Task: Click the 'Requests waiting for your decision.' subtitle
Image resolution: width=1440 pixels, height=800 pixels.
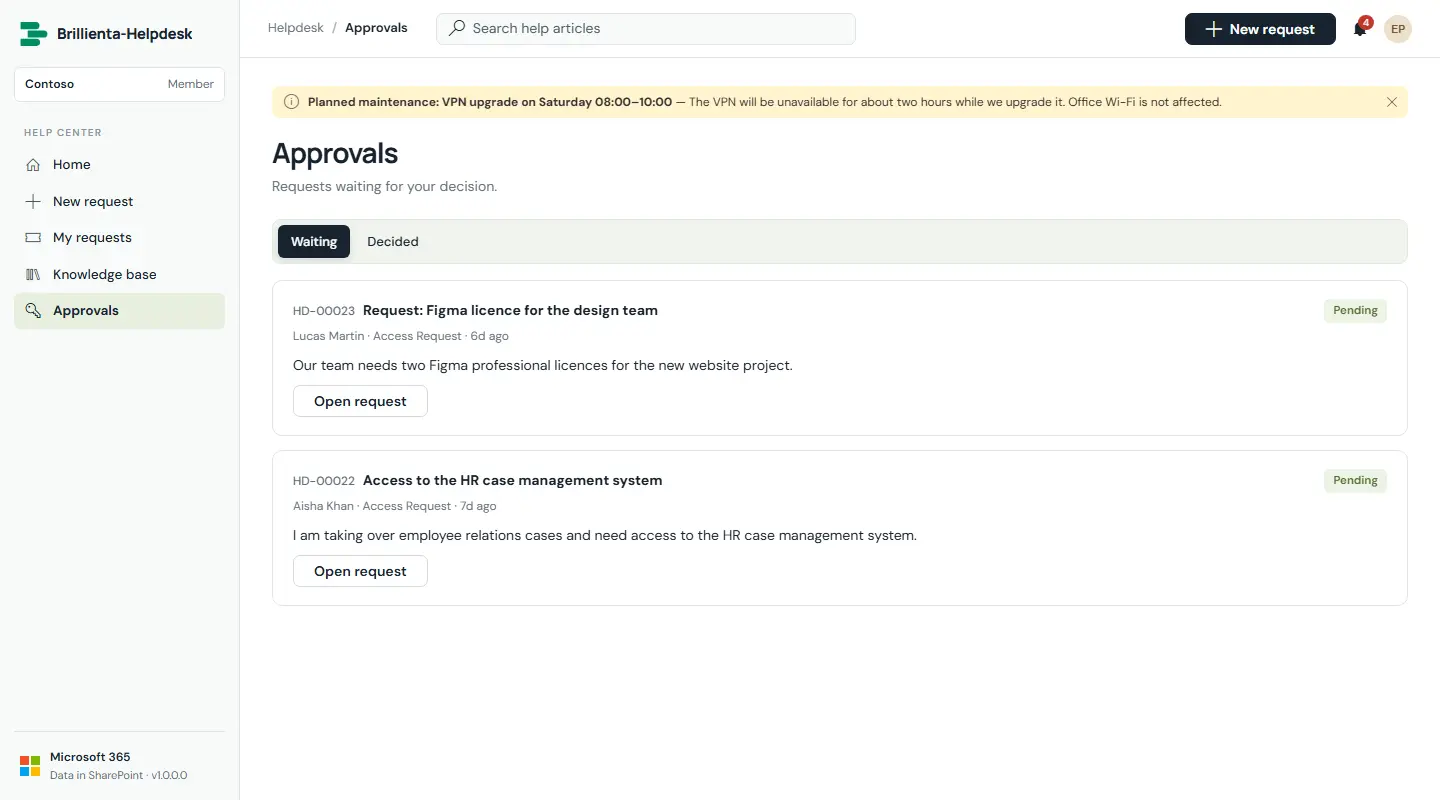Action: point(384,186)
